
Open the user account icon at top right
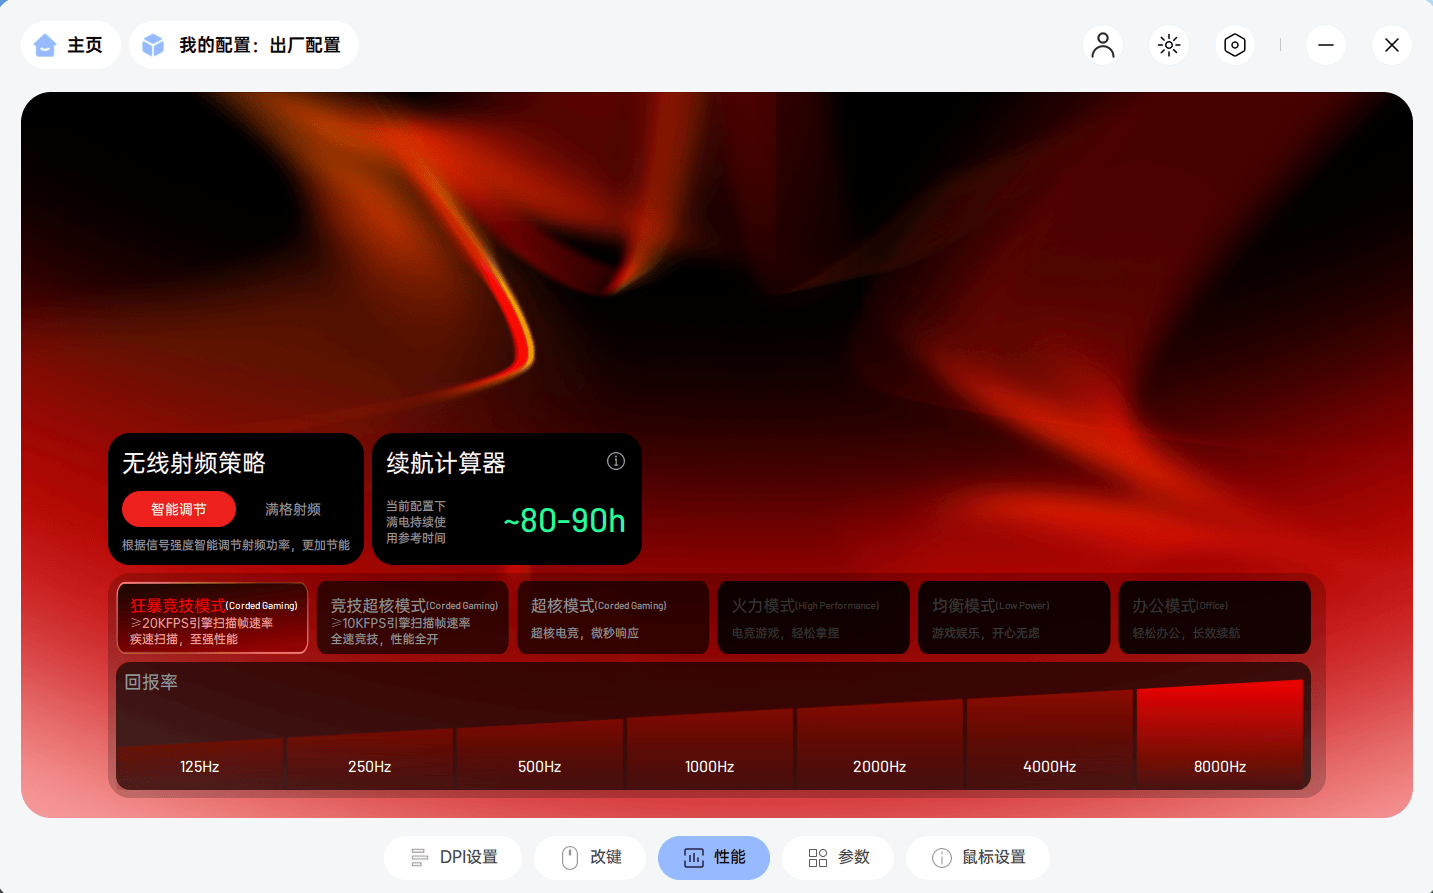[1102, 44]
